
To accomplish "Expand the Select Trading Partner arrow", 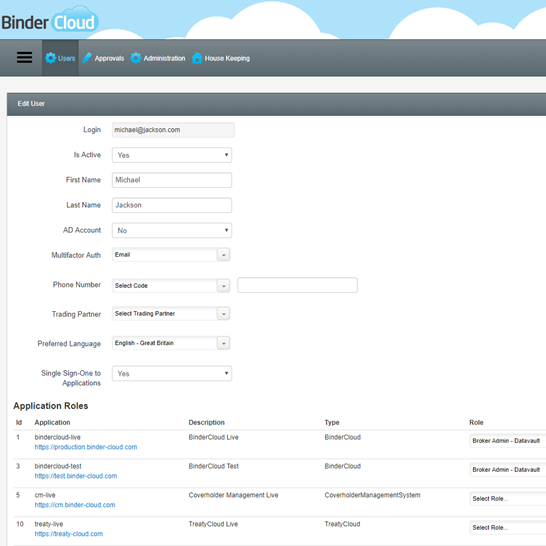I will [224, 314].
